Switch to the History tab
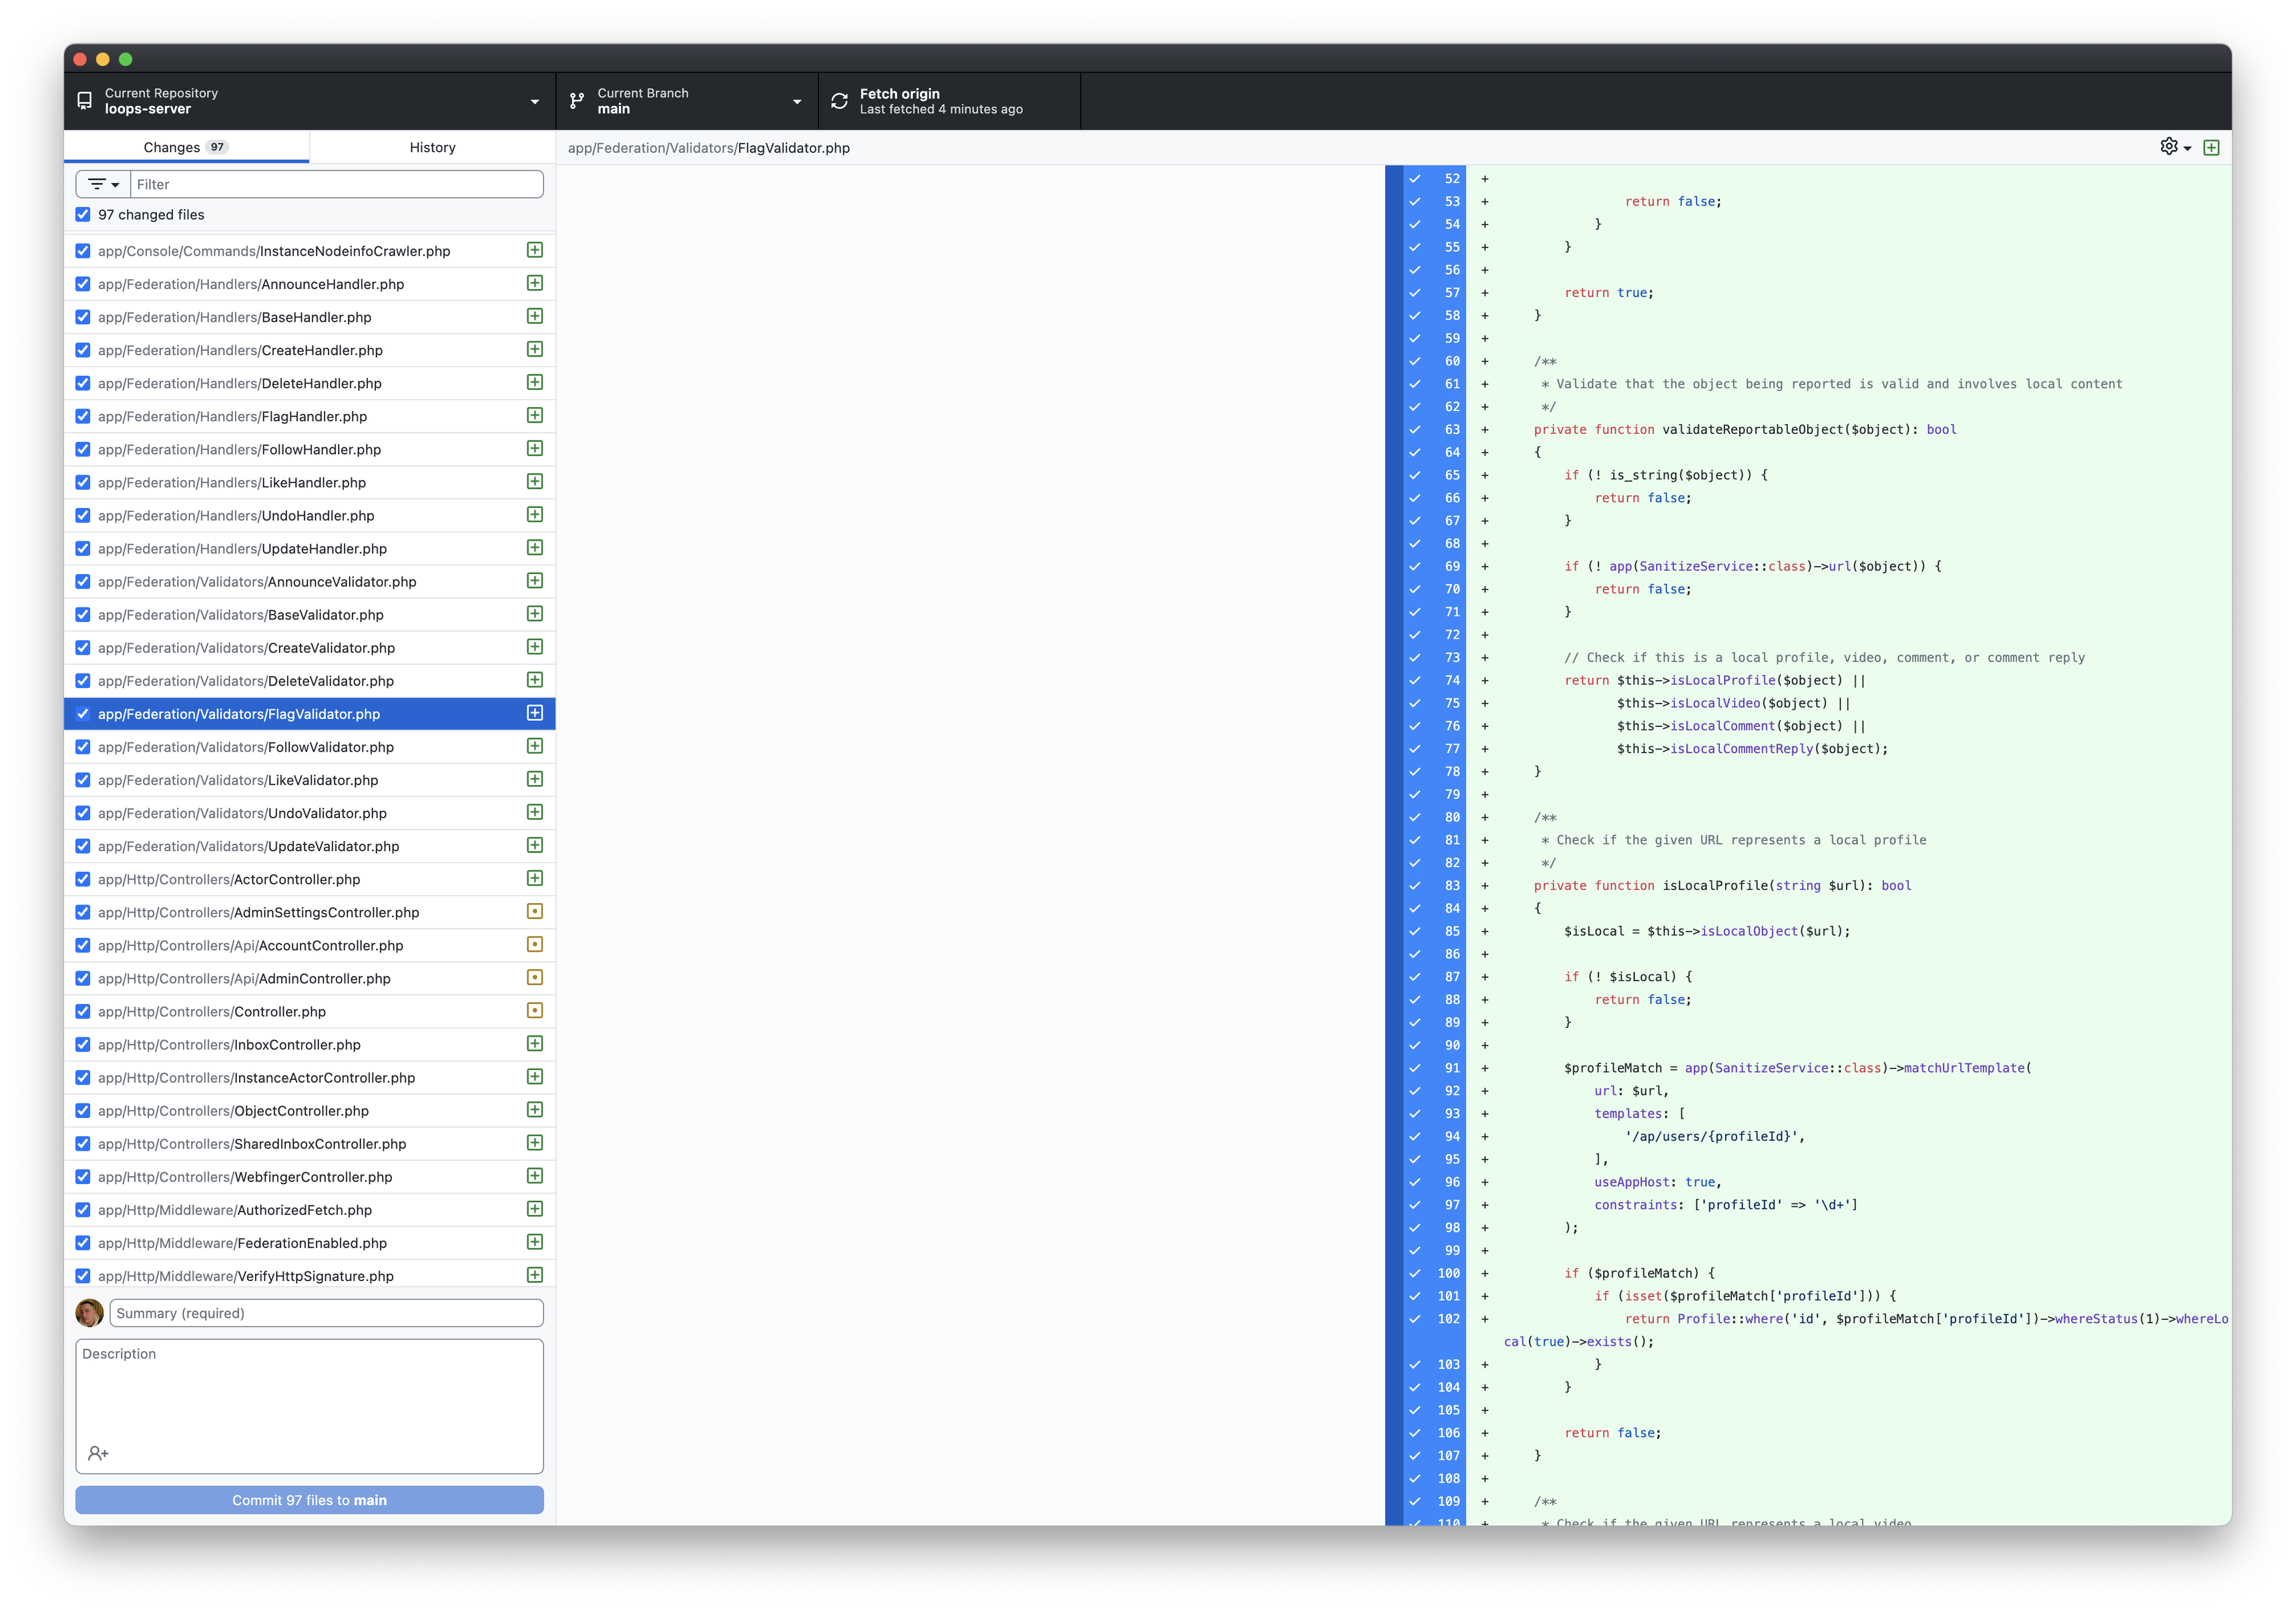Viewport: 2296px width, 1610px height. (432, 147)
